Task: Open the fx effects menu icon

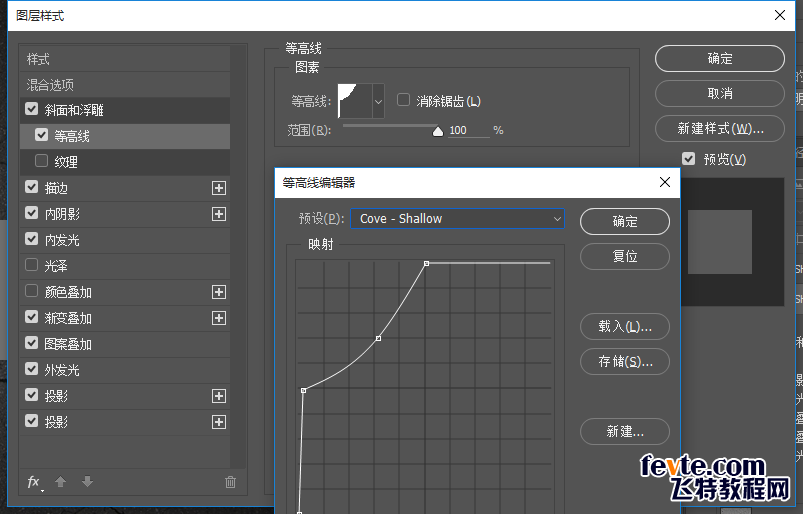Action: [34, 482]
